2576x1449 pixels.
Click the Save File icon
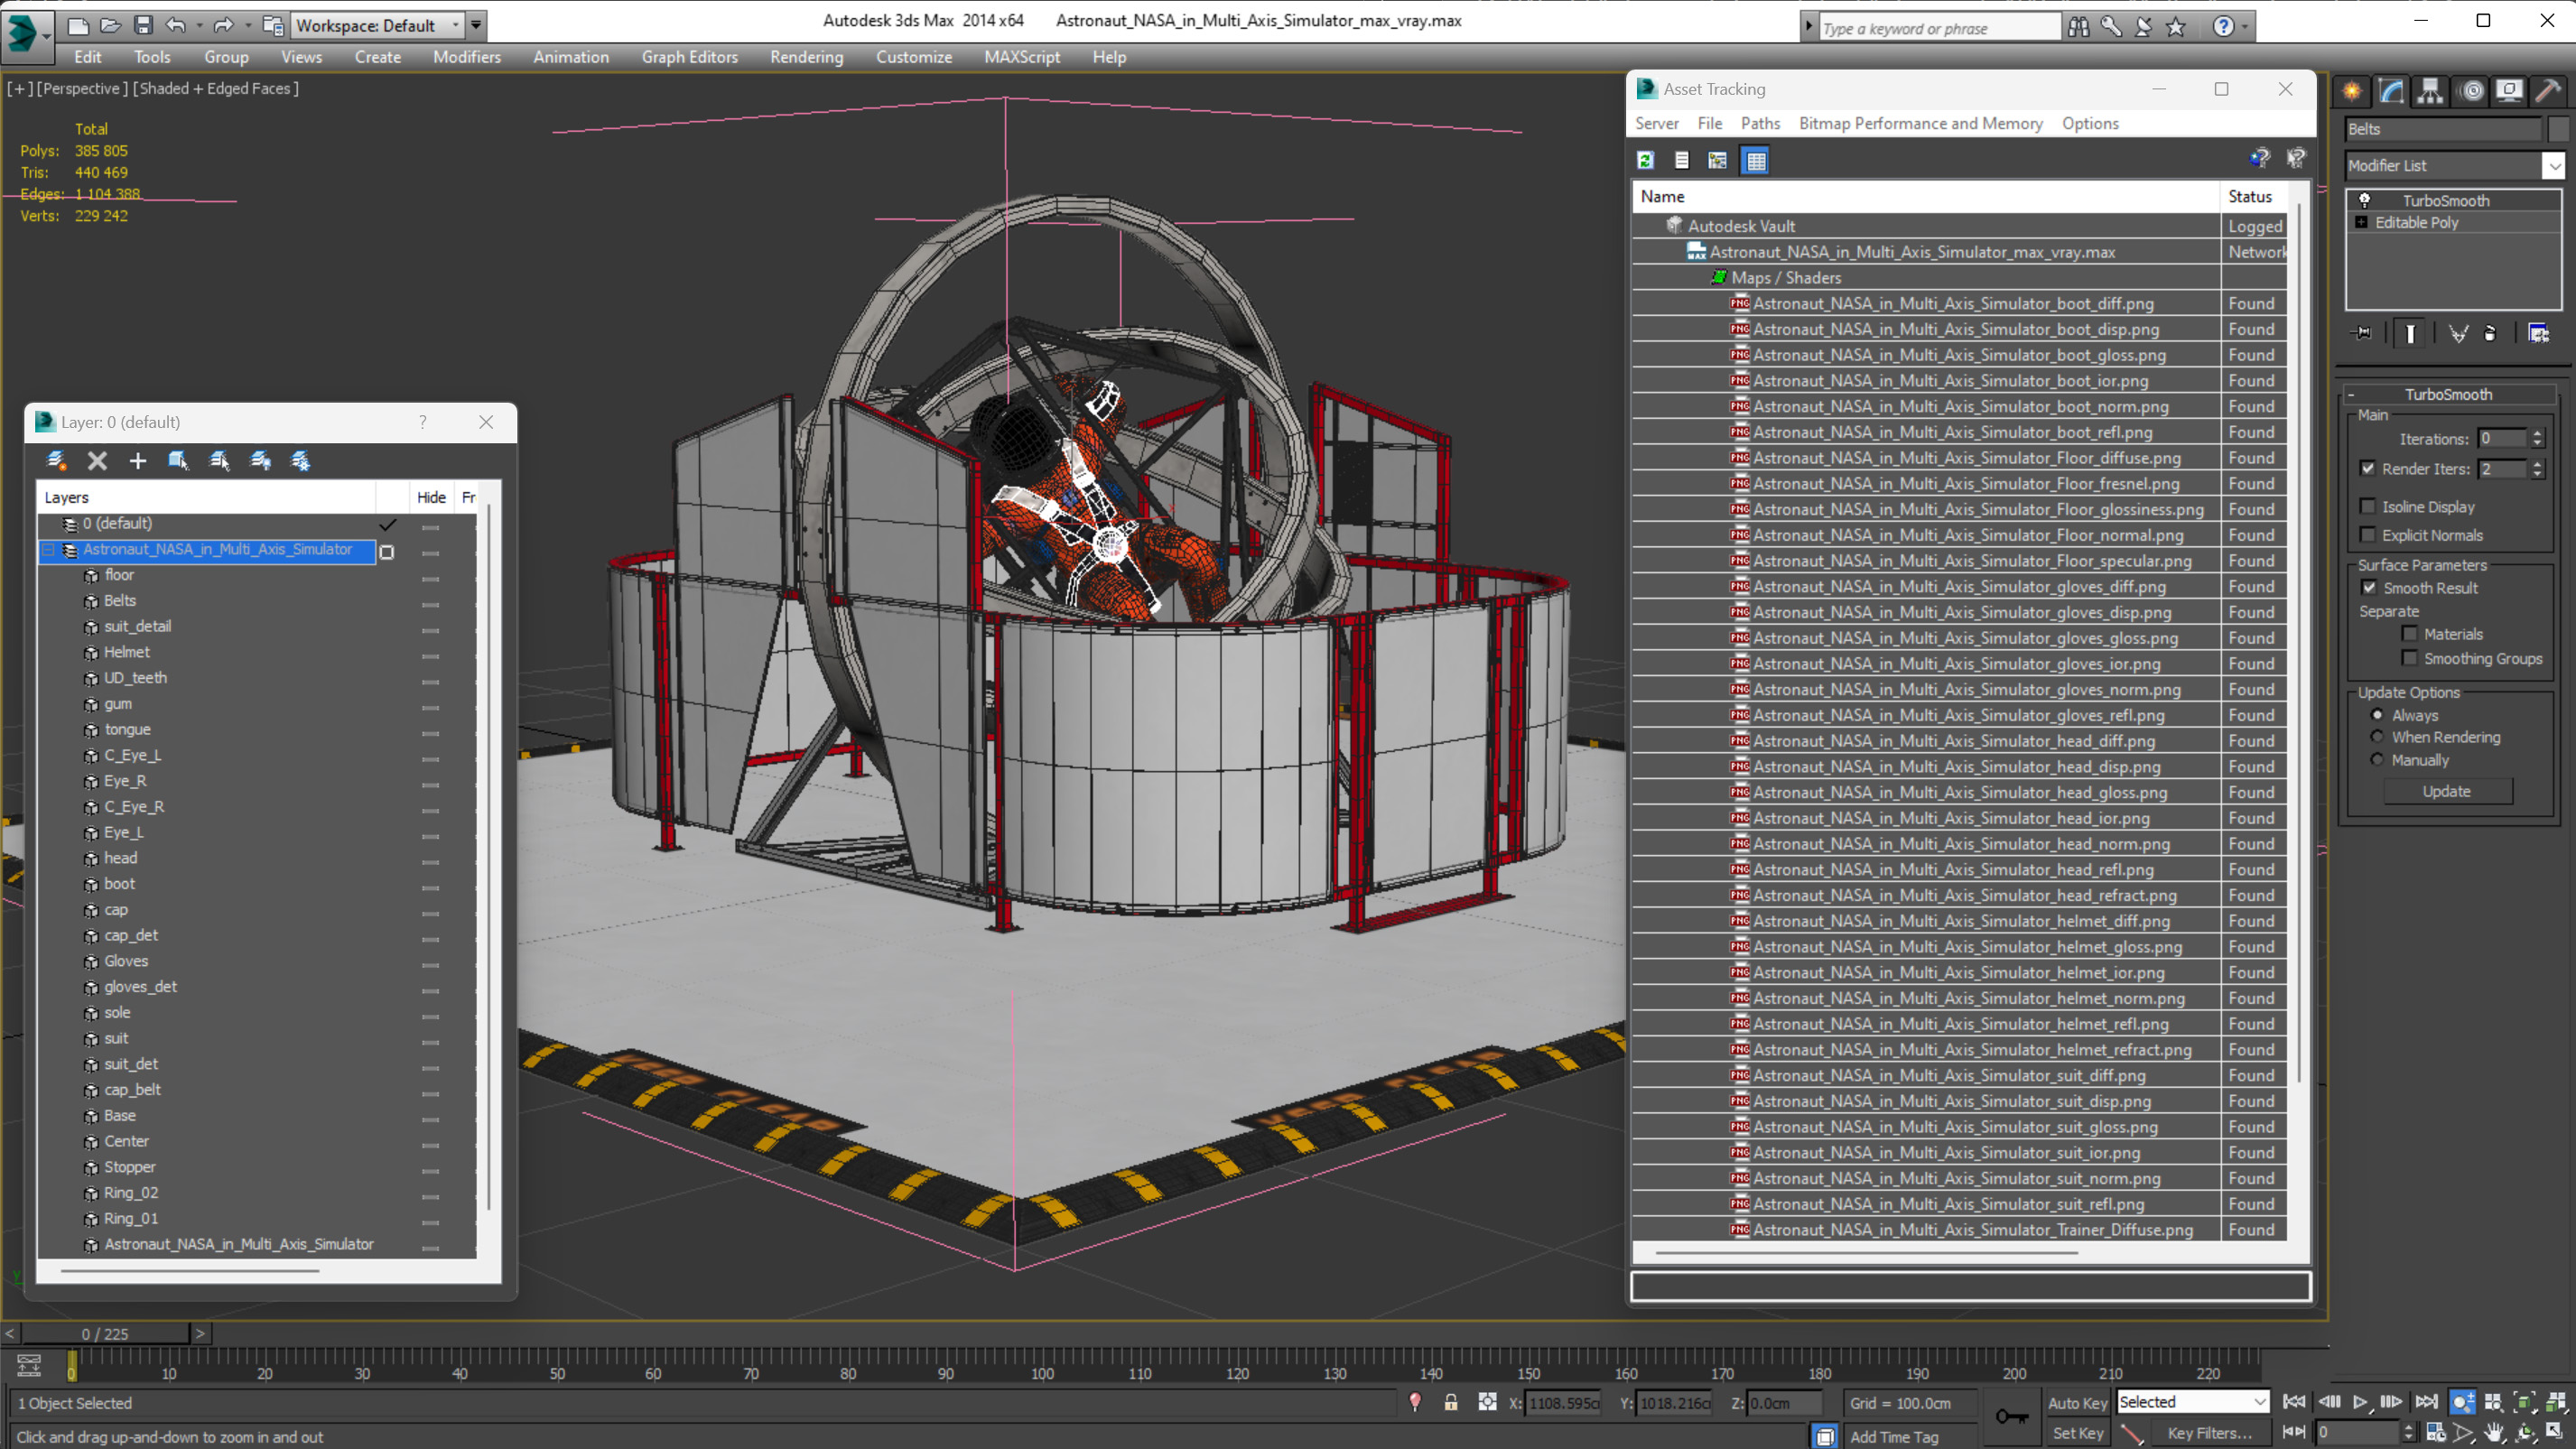click(143, 25)
